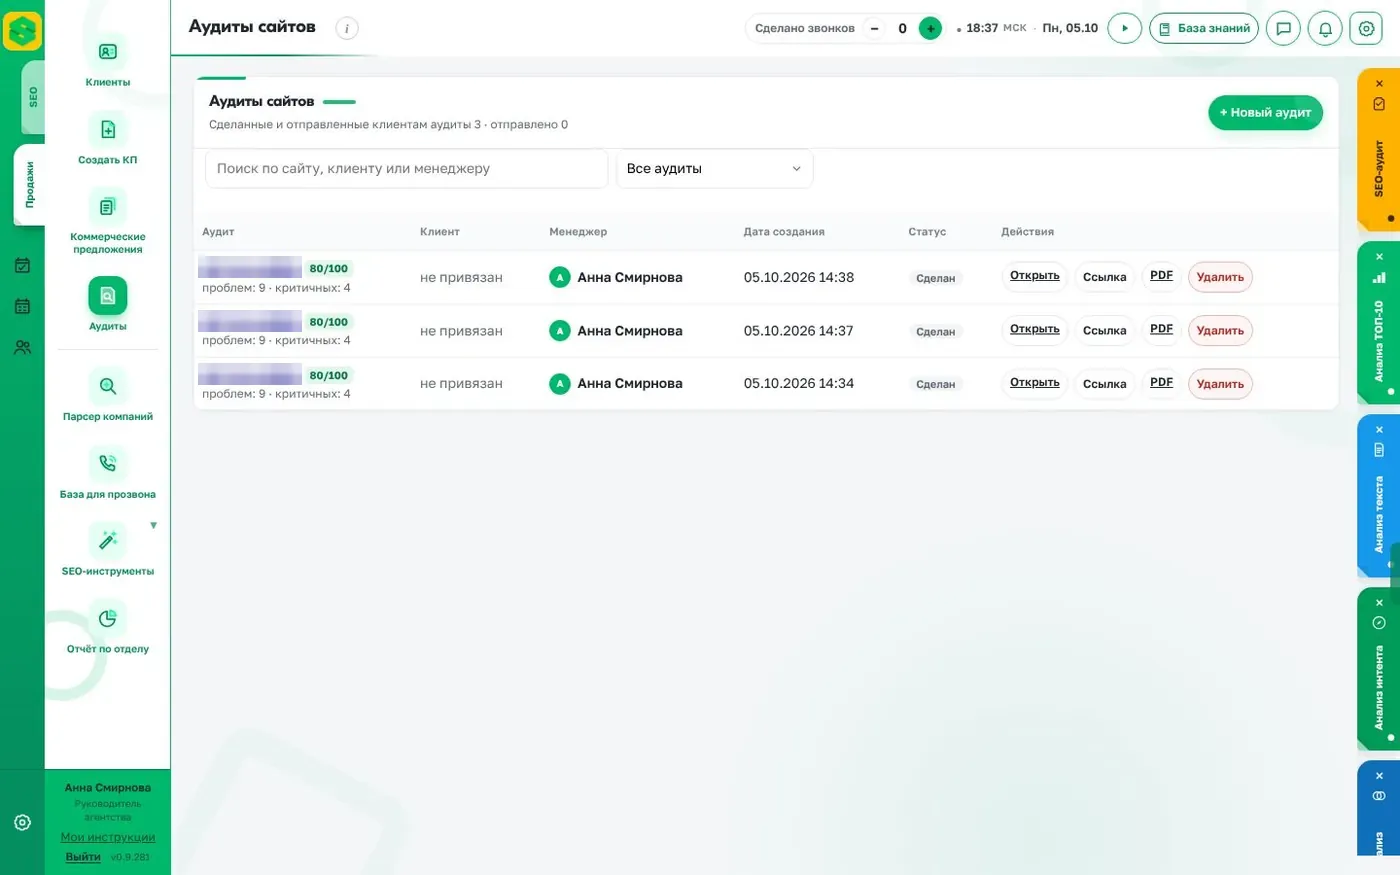This screenshot has width=1400, height=875.
Task: Close the Анализ интента side tab
Action: click(x=1379, y=603)
